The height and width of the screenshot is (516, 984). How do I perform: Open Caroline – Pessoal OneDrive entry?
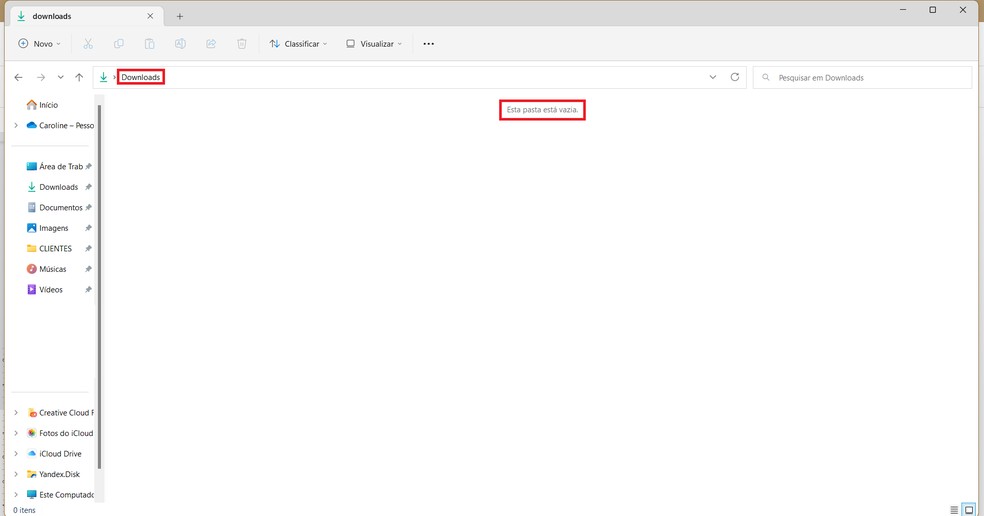point(60,126)
